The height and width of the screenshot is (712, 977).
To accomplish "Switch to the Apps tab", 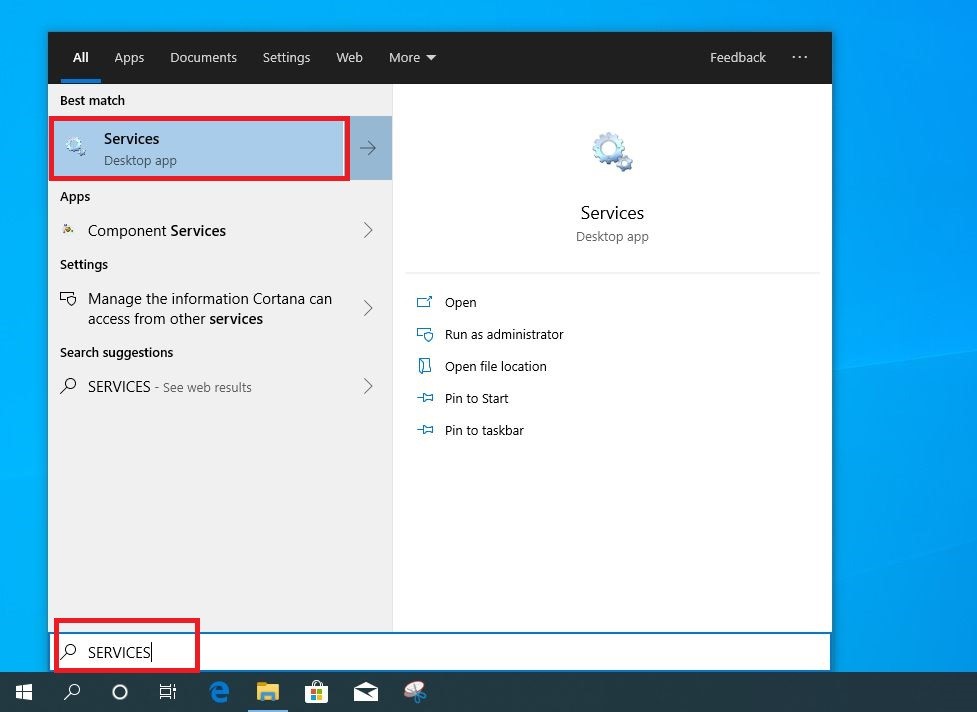I will pyautogui.click(x=129, y=57).
